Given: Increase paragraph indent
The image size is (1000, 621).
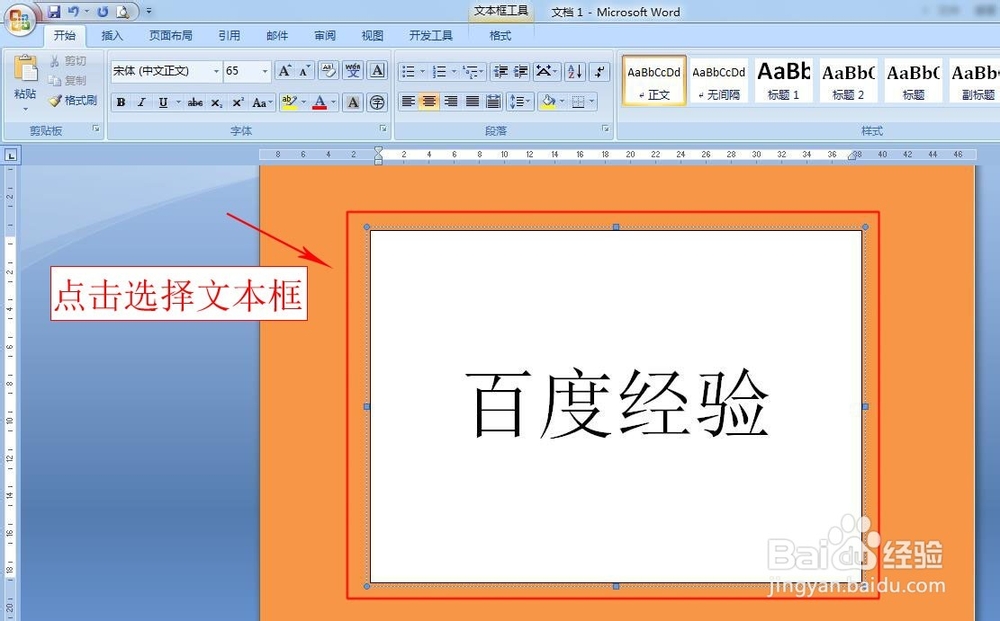Looking at the screenshot, I should pos(521,71).
